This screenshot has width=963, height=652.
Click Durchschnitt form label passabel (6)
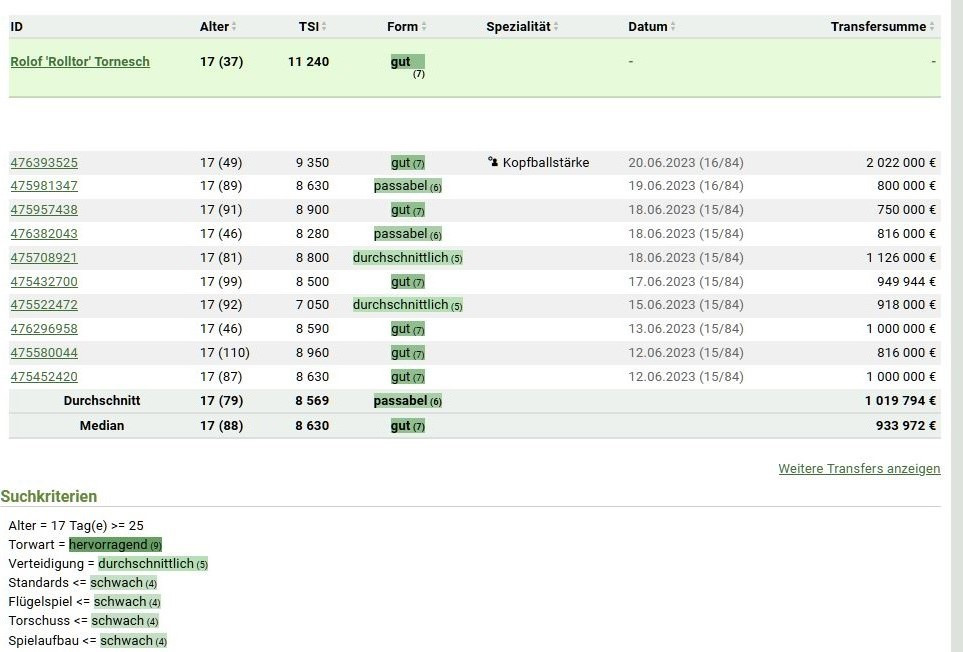click(x=407, y=400)
